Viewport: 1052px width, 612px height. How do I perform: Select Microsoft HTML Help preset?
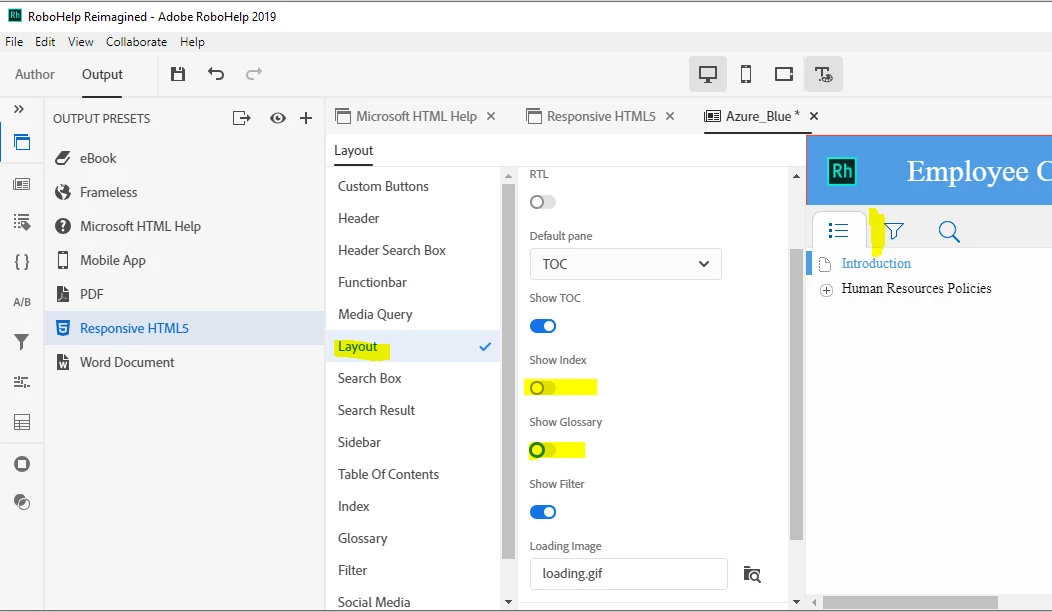pos(184,226)
